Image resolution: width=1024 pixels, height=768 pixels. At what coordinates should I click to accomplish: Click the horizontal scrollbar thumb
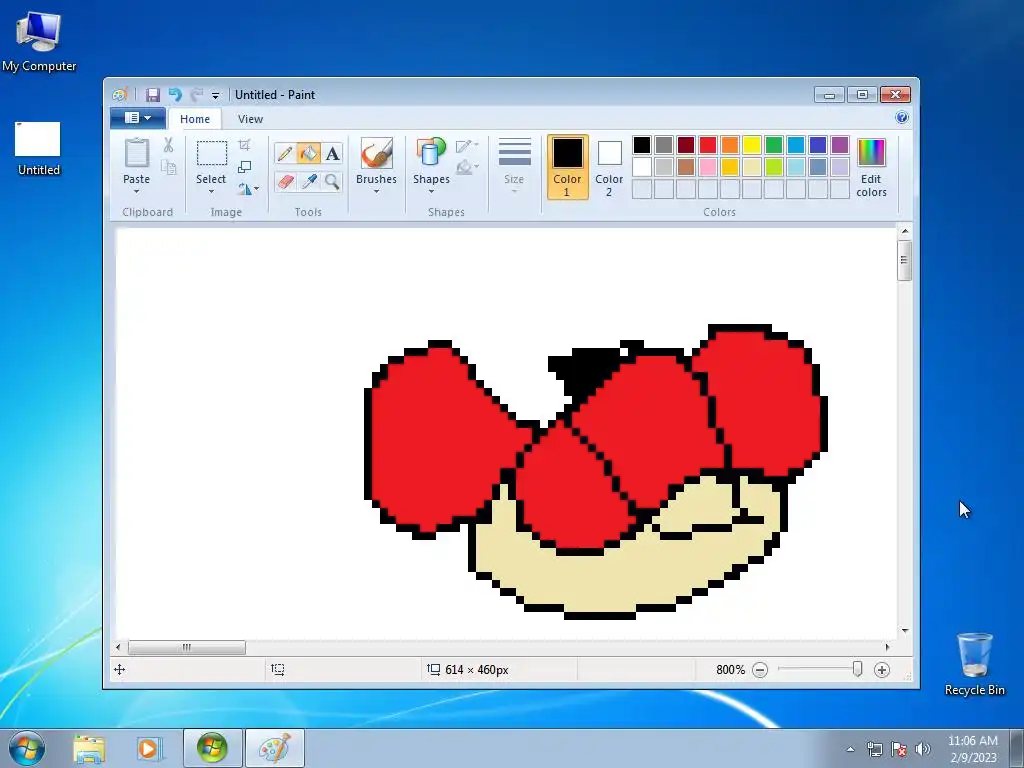(187, 647)
